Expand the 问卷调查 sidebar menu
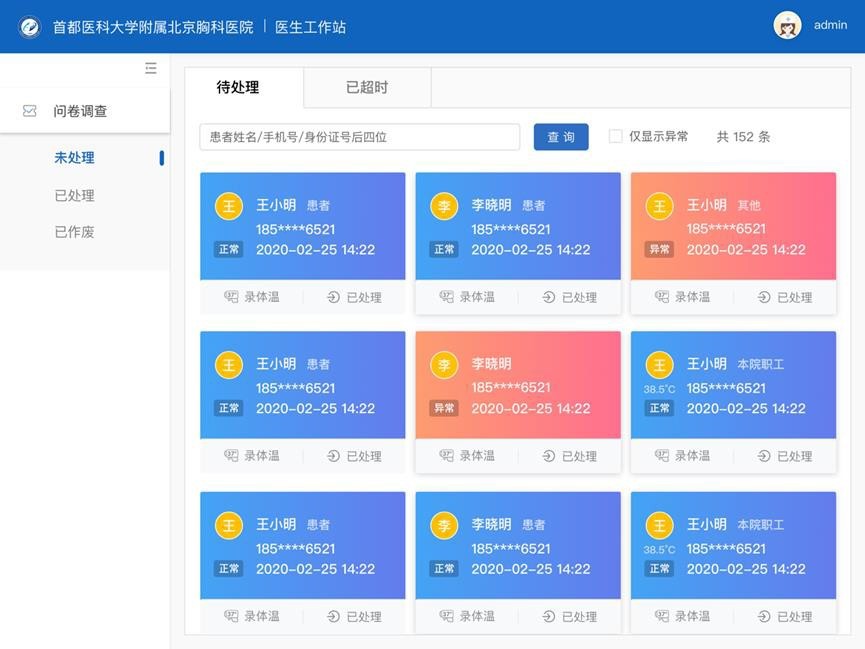Screen dimensions: 865x649 pyautogui.click(x=80, y=111)
